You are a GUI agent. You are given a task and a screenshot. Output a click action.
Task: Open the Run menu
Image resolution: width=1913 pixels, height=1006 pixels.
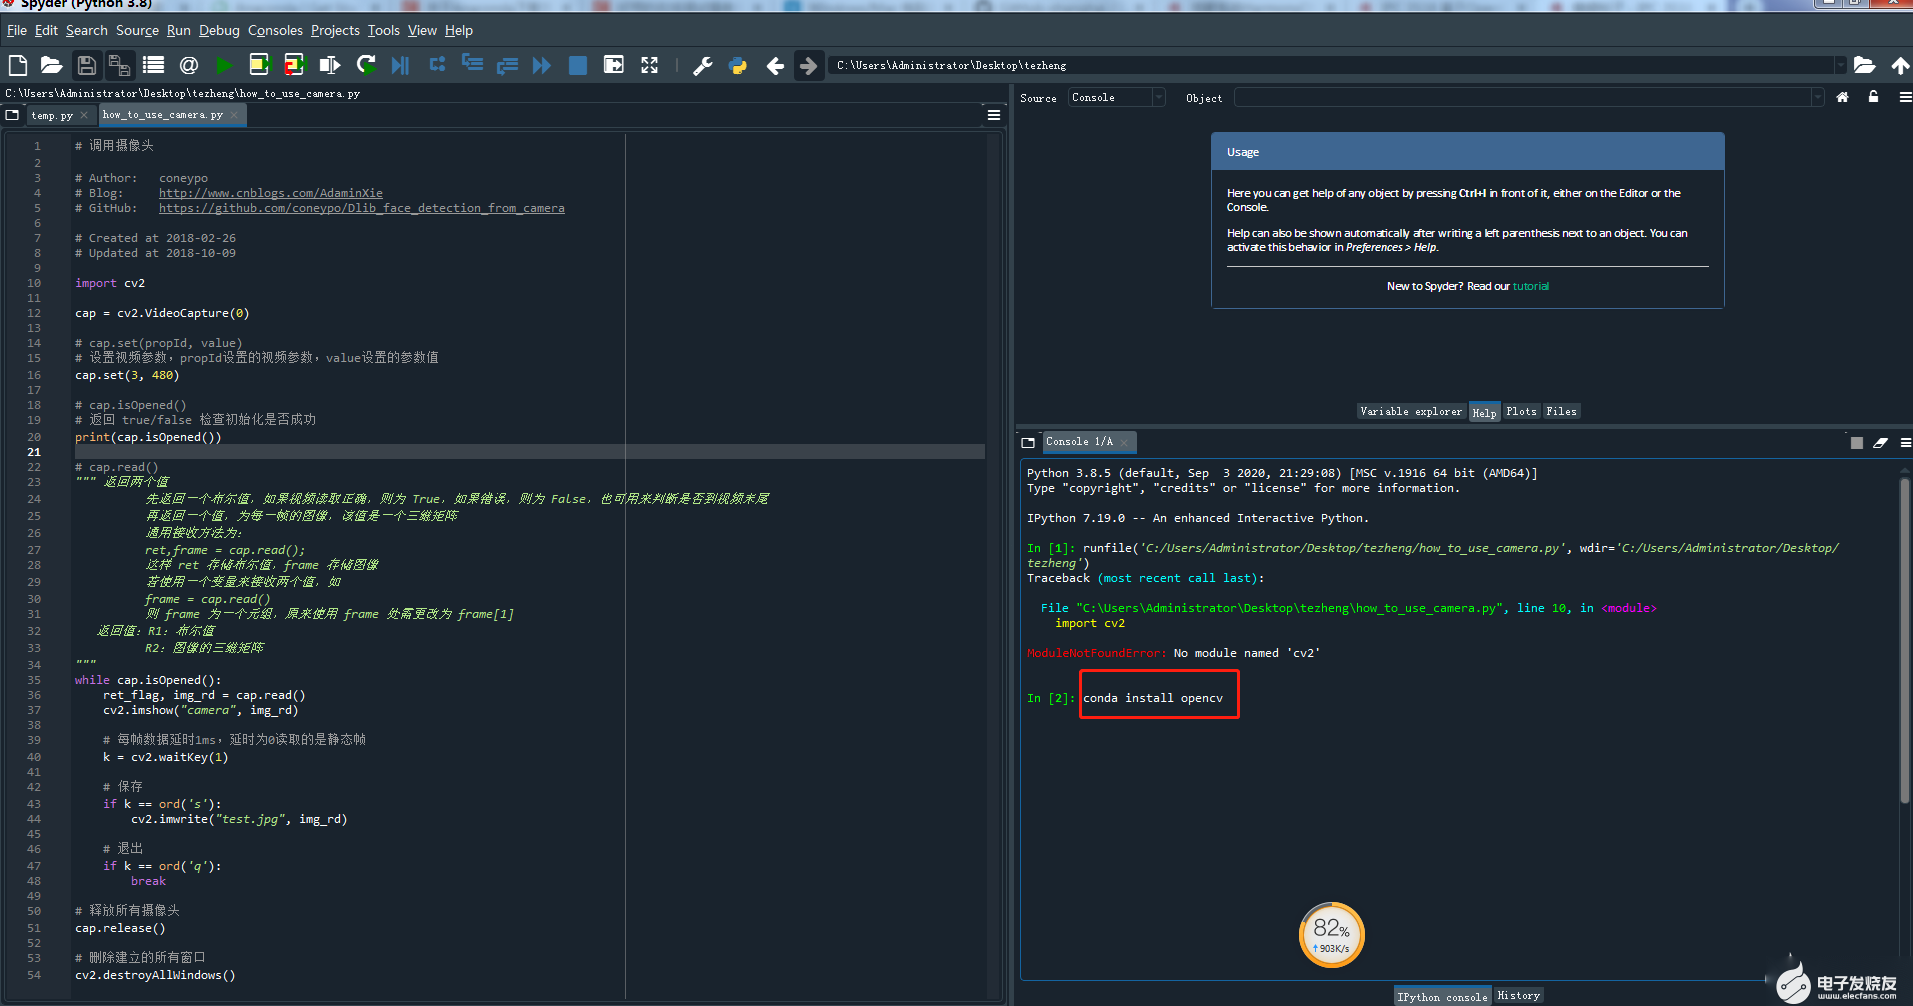179,31
